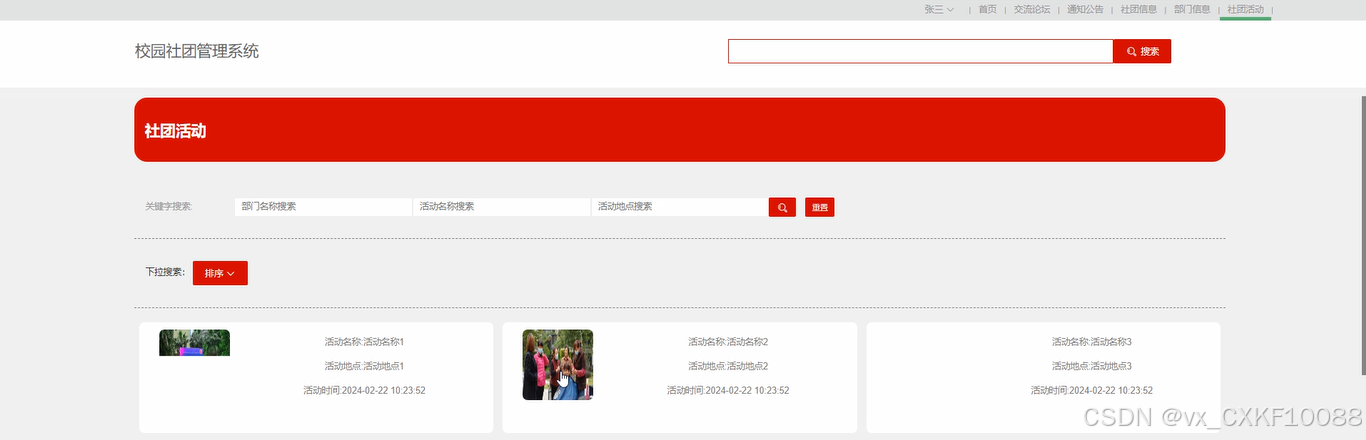Focus the main header search box
The image size is (1366, 440).
pyautogui.click(x=920, y=51)
